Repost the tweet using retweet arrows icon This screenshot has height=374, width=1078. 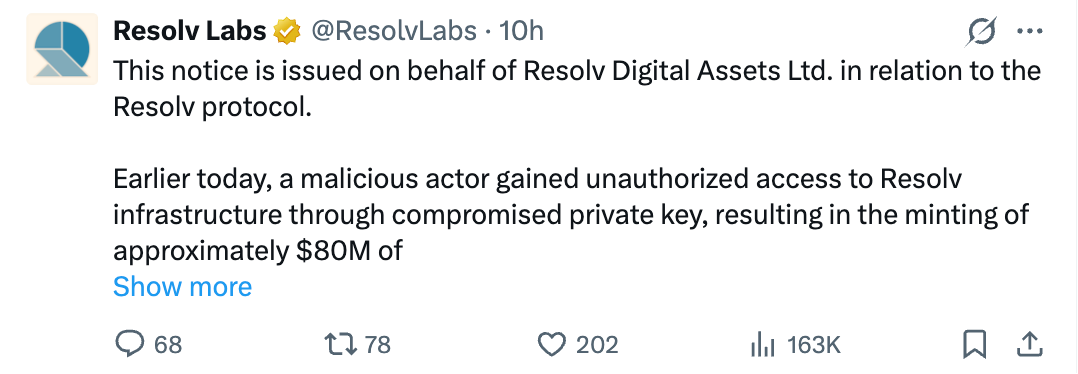[340, 344]
